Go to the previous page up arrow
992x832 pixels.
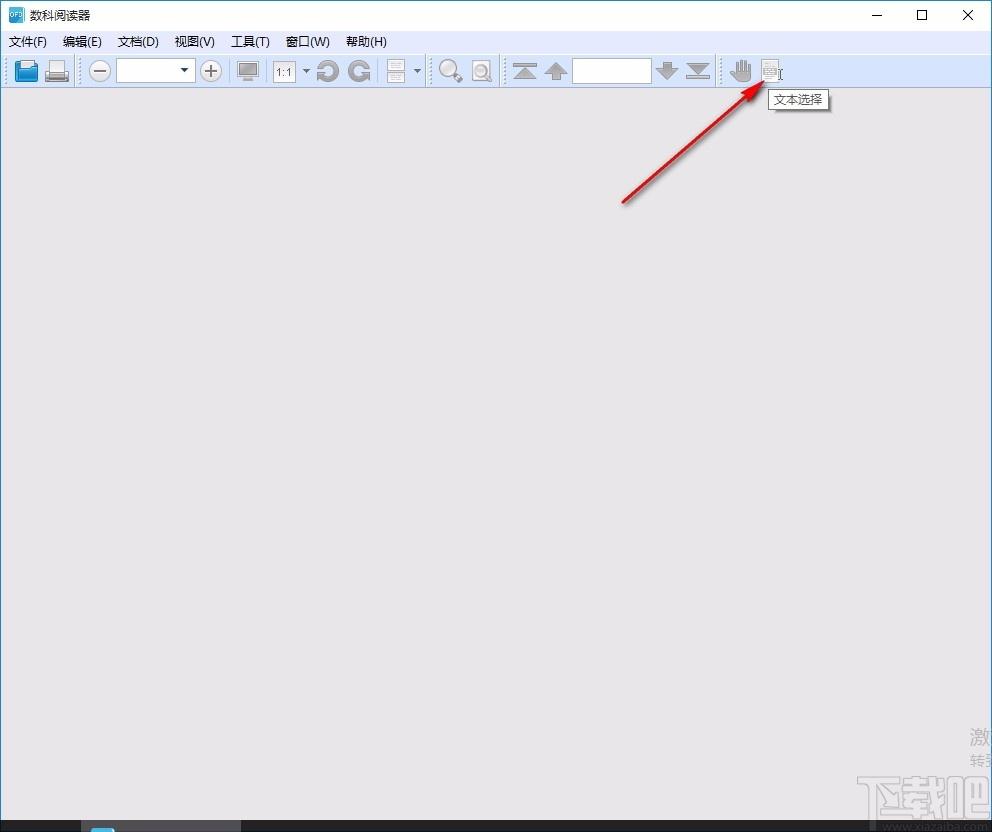pos(555,71)
